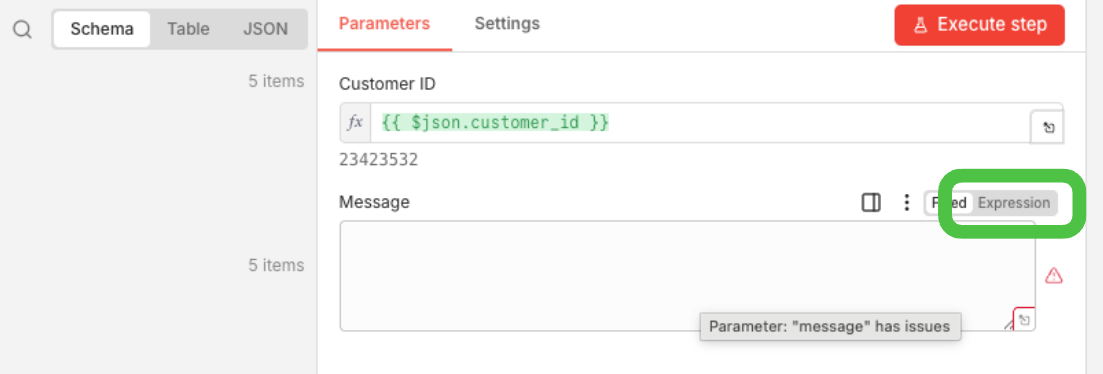Click the Customer ID label
Viewport: 1103px width, 374px height.
(x=388, y=84)
